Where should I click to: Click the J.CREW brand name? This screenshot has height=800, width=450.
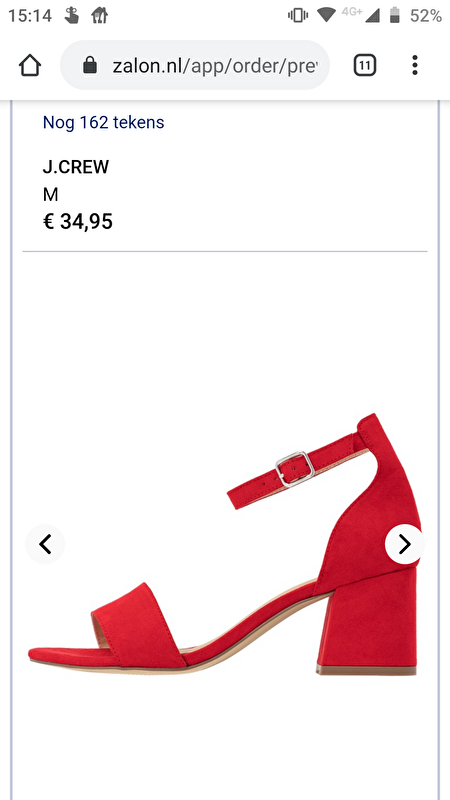[x=76, y=167]
